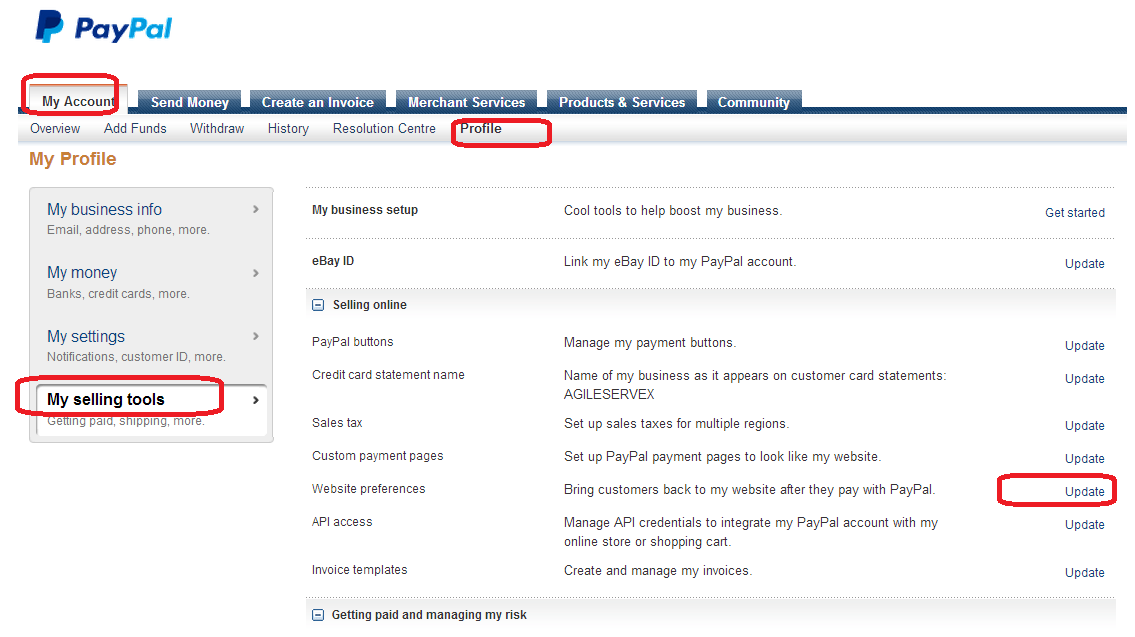Screen dimensions: 1135x637
Task: Update Custom payment pages
Action: click(1084, 458)
